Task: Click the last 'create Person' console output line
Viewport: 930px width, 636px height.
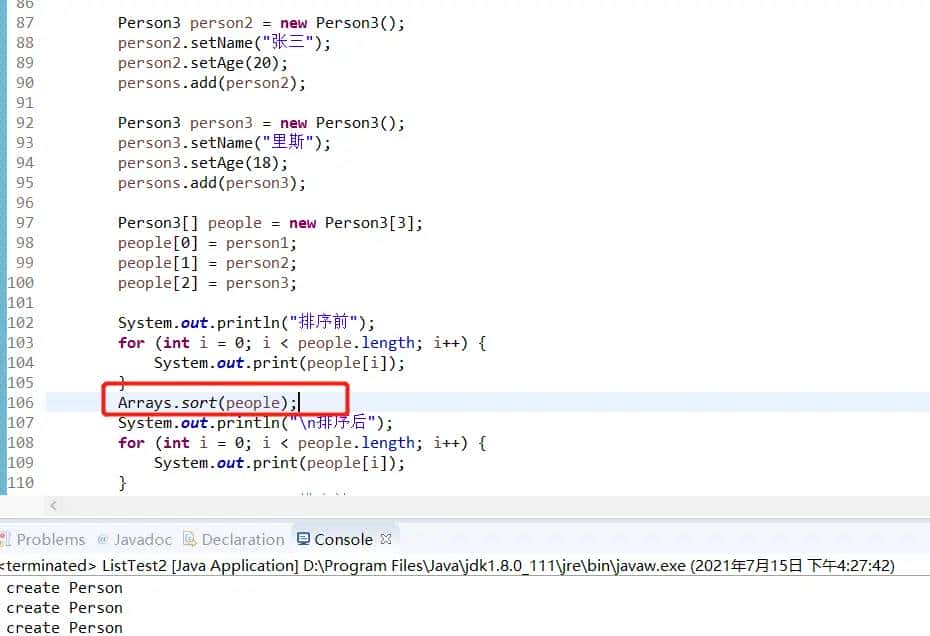Action: pyautogui.click(x=64, y=627)
